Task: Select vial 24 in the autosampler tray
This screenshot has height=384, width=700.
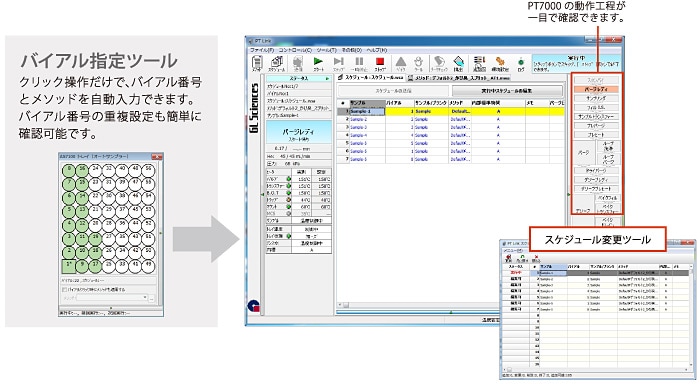Action: point(95,170)
